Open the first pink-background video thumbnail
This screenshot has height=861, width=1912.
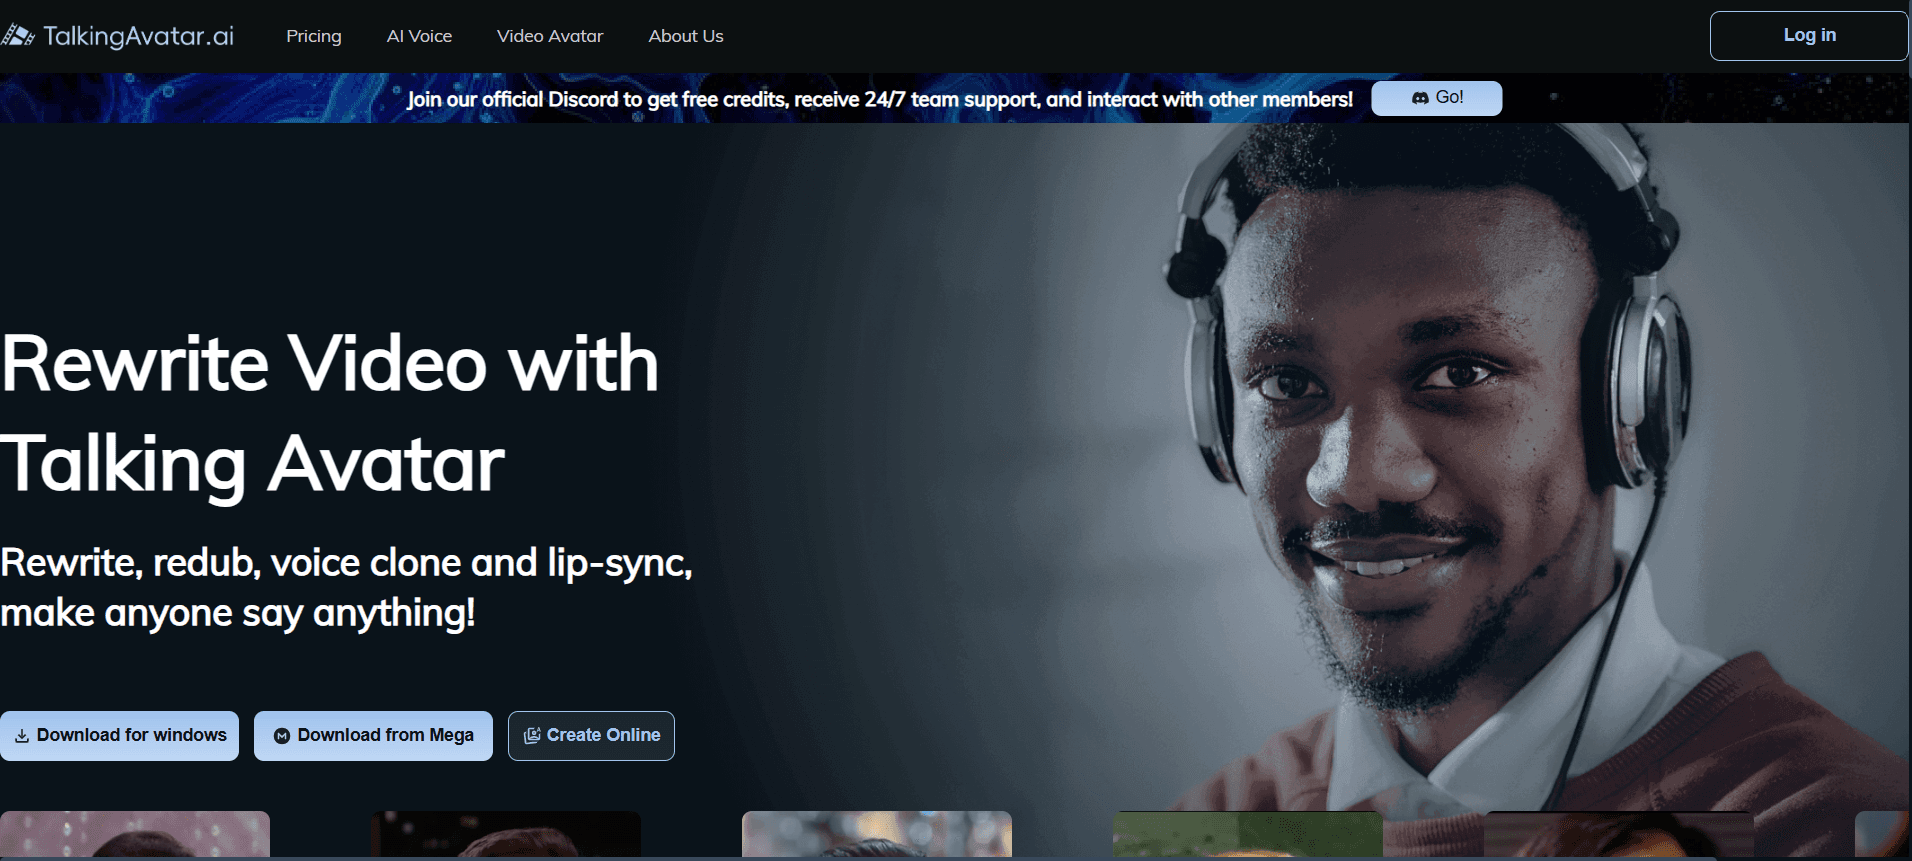pos(135,834)
